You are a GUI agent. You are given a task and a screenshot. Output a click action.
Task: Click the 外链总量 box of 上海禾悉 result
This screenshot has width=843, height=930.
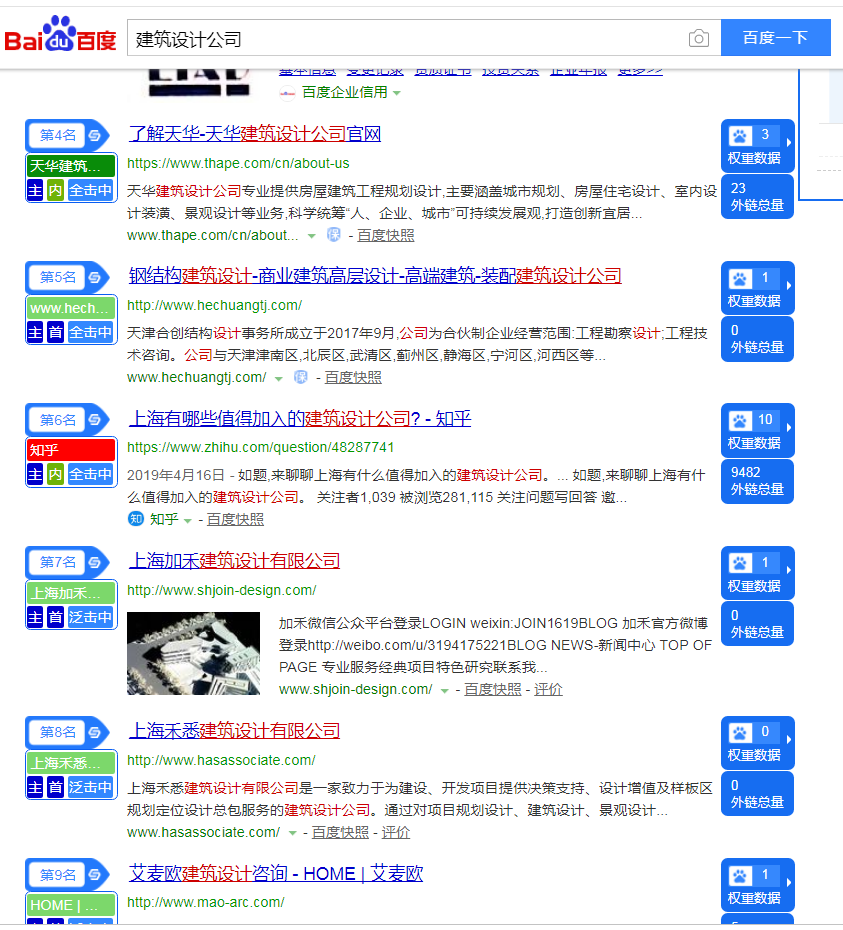(757, 794)
